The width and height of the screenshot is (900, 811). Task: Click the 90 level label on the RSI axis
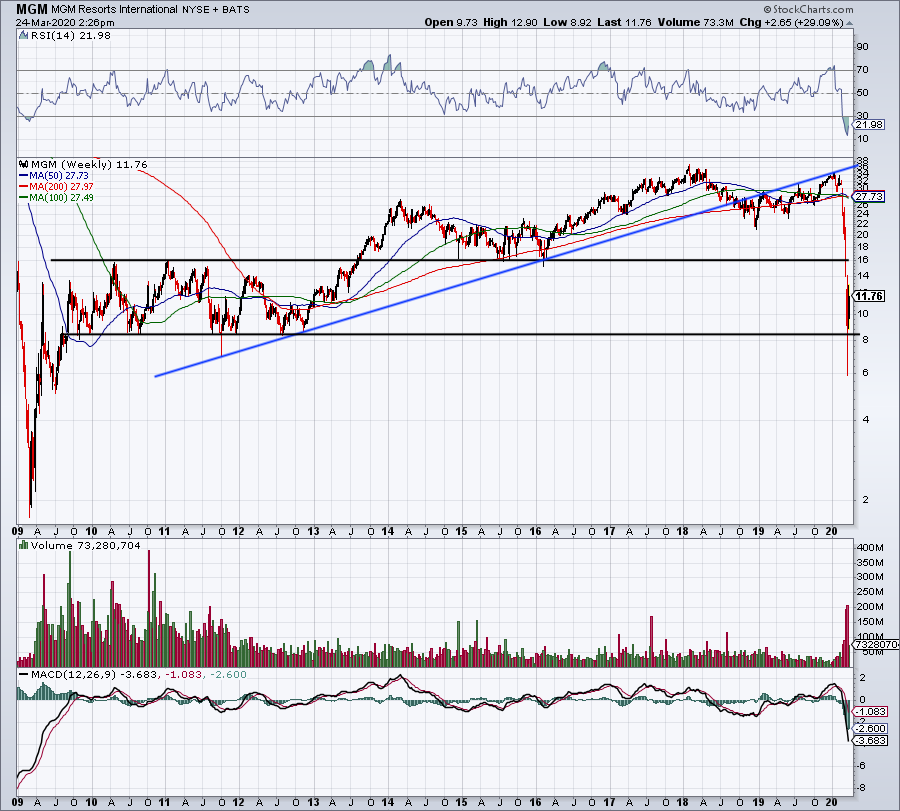[x=862, y=46]
